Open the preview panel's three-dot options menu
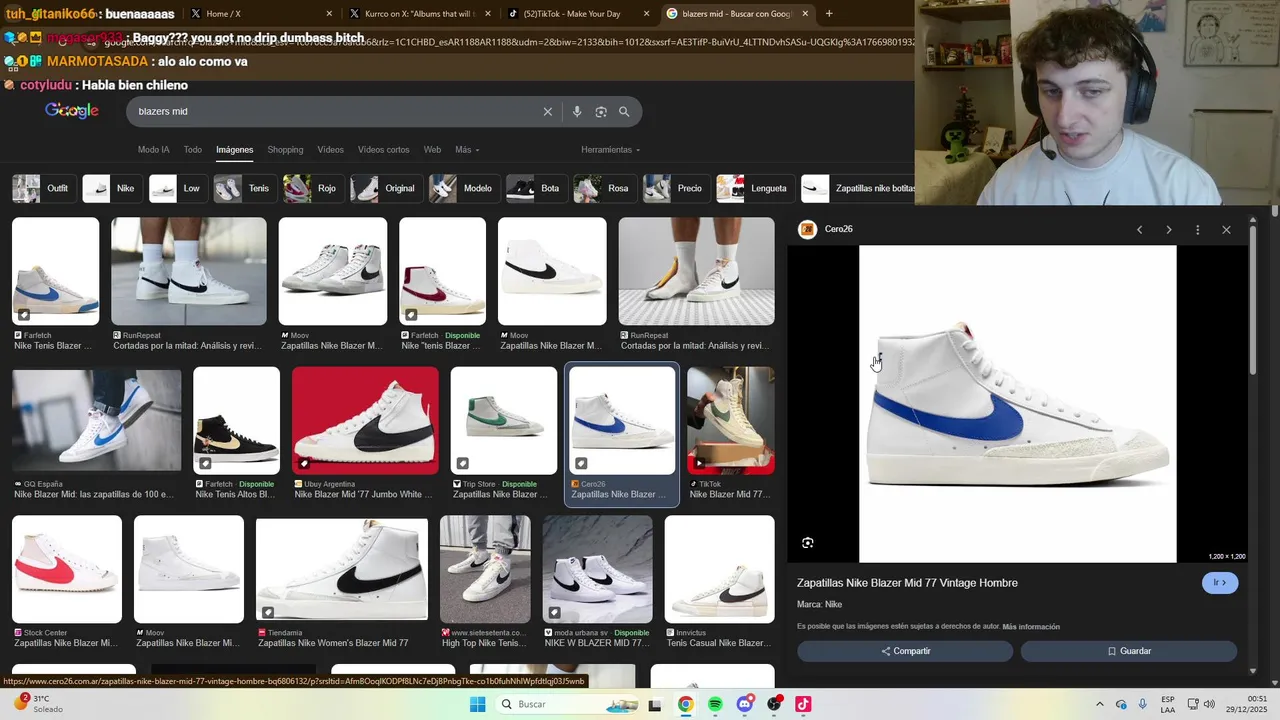This screenshot has width=1280, height=720. point(1197,230)
